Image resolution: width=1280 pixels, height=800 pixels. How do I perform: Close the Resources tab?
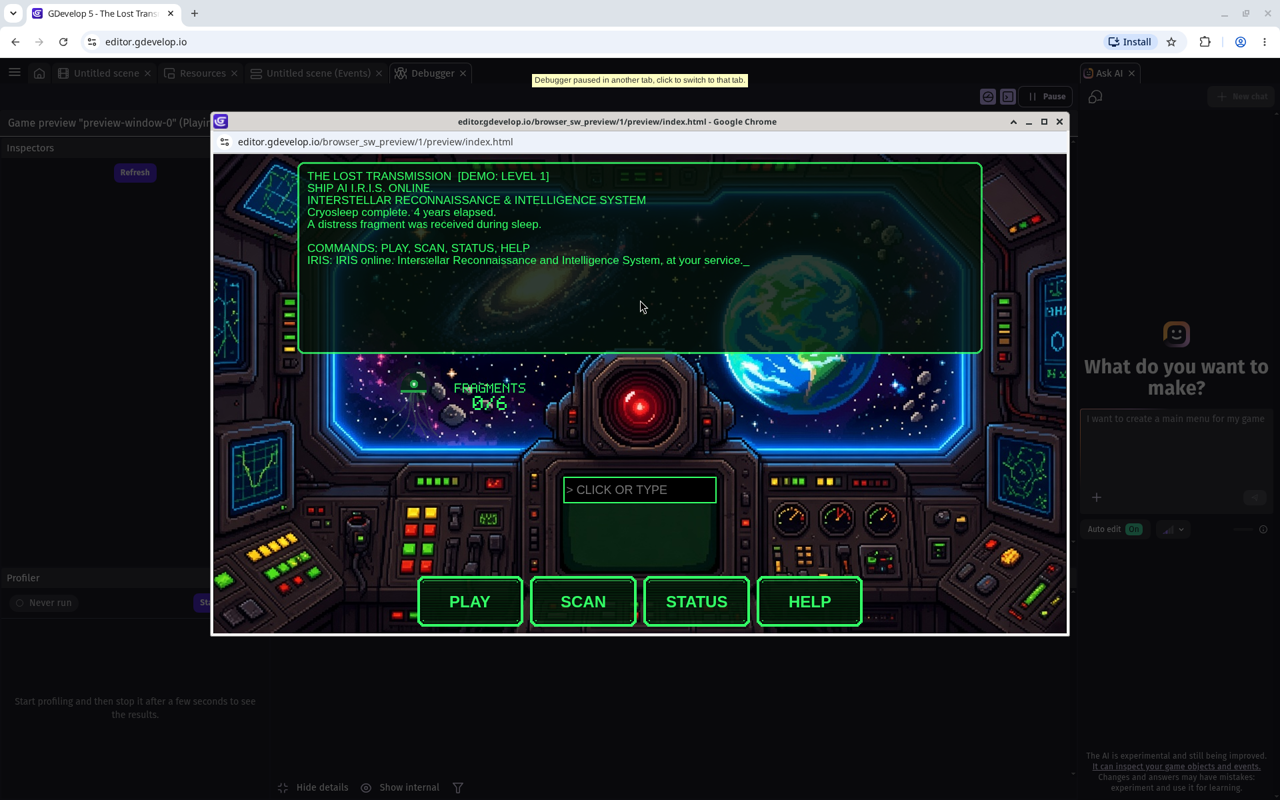coord(234,73)
